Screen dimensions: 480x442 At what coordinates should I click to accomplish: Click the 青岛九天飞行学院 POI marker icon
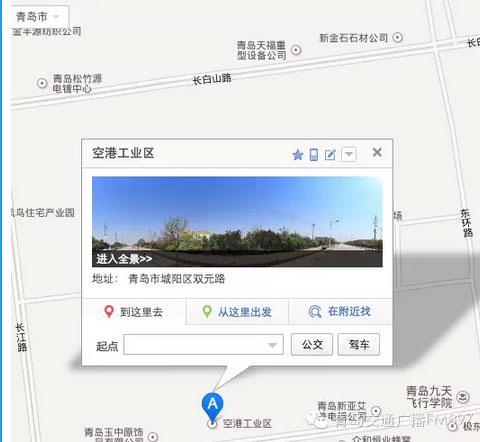click(x=463, y=397)
